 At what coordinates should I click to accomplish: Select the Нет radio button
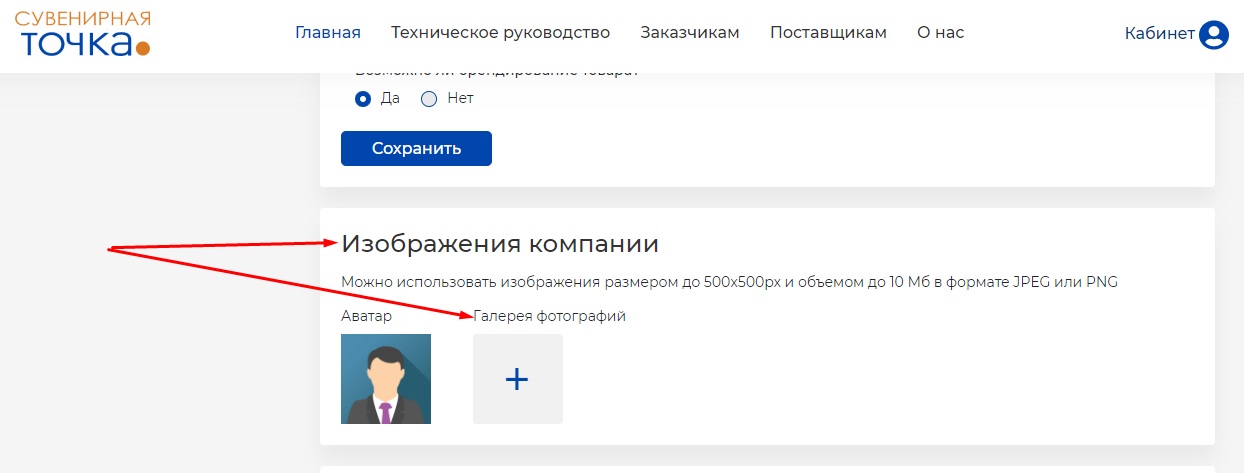[429, 99]
